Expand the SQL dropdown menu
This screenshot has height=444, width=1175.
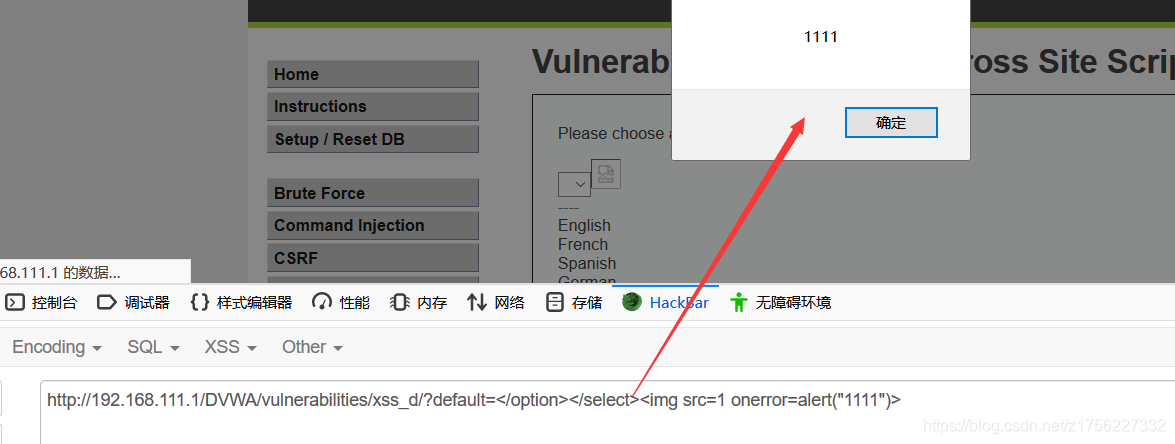154,347
